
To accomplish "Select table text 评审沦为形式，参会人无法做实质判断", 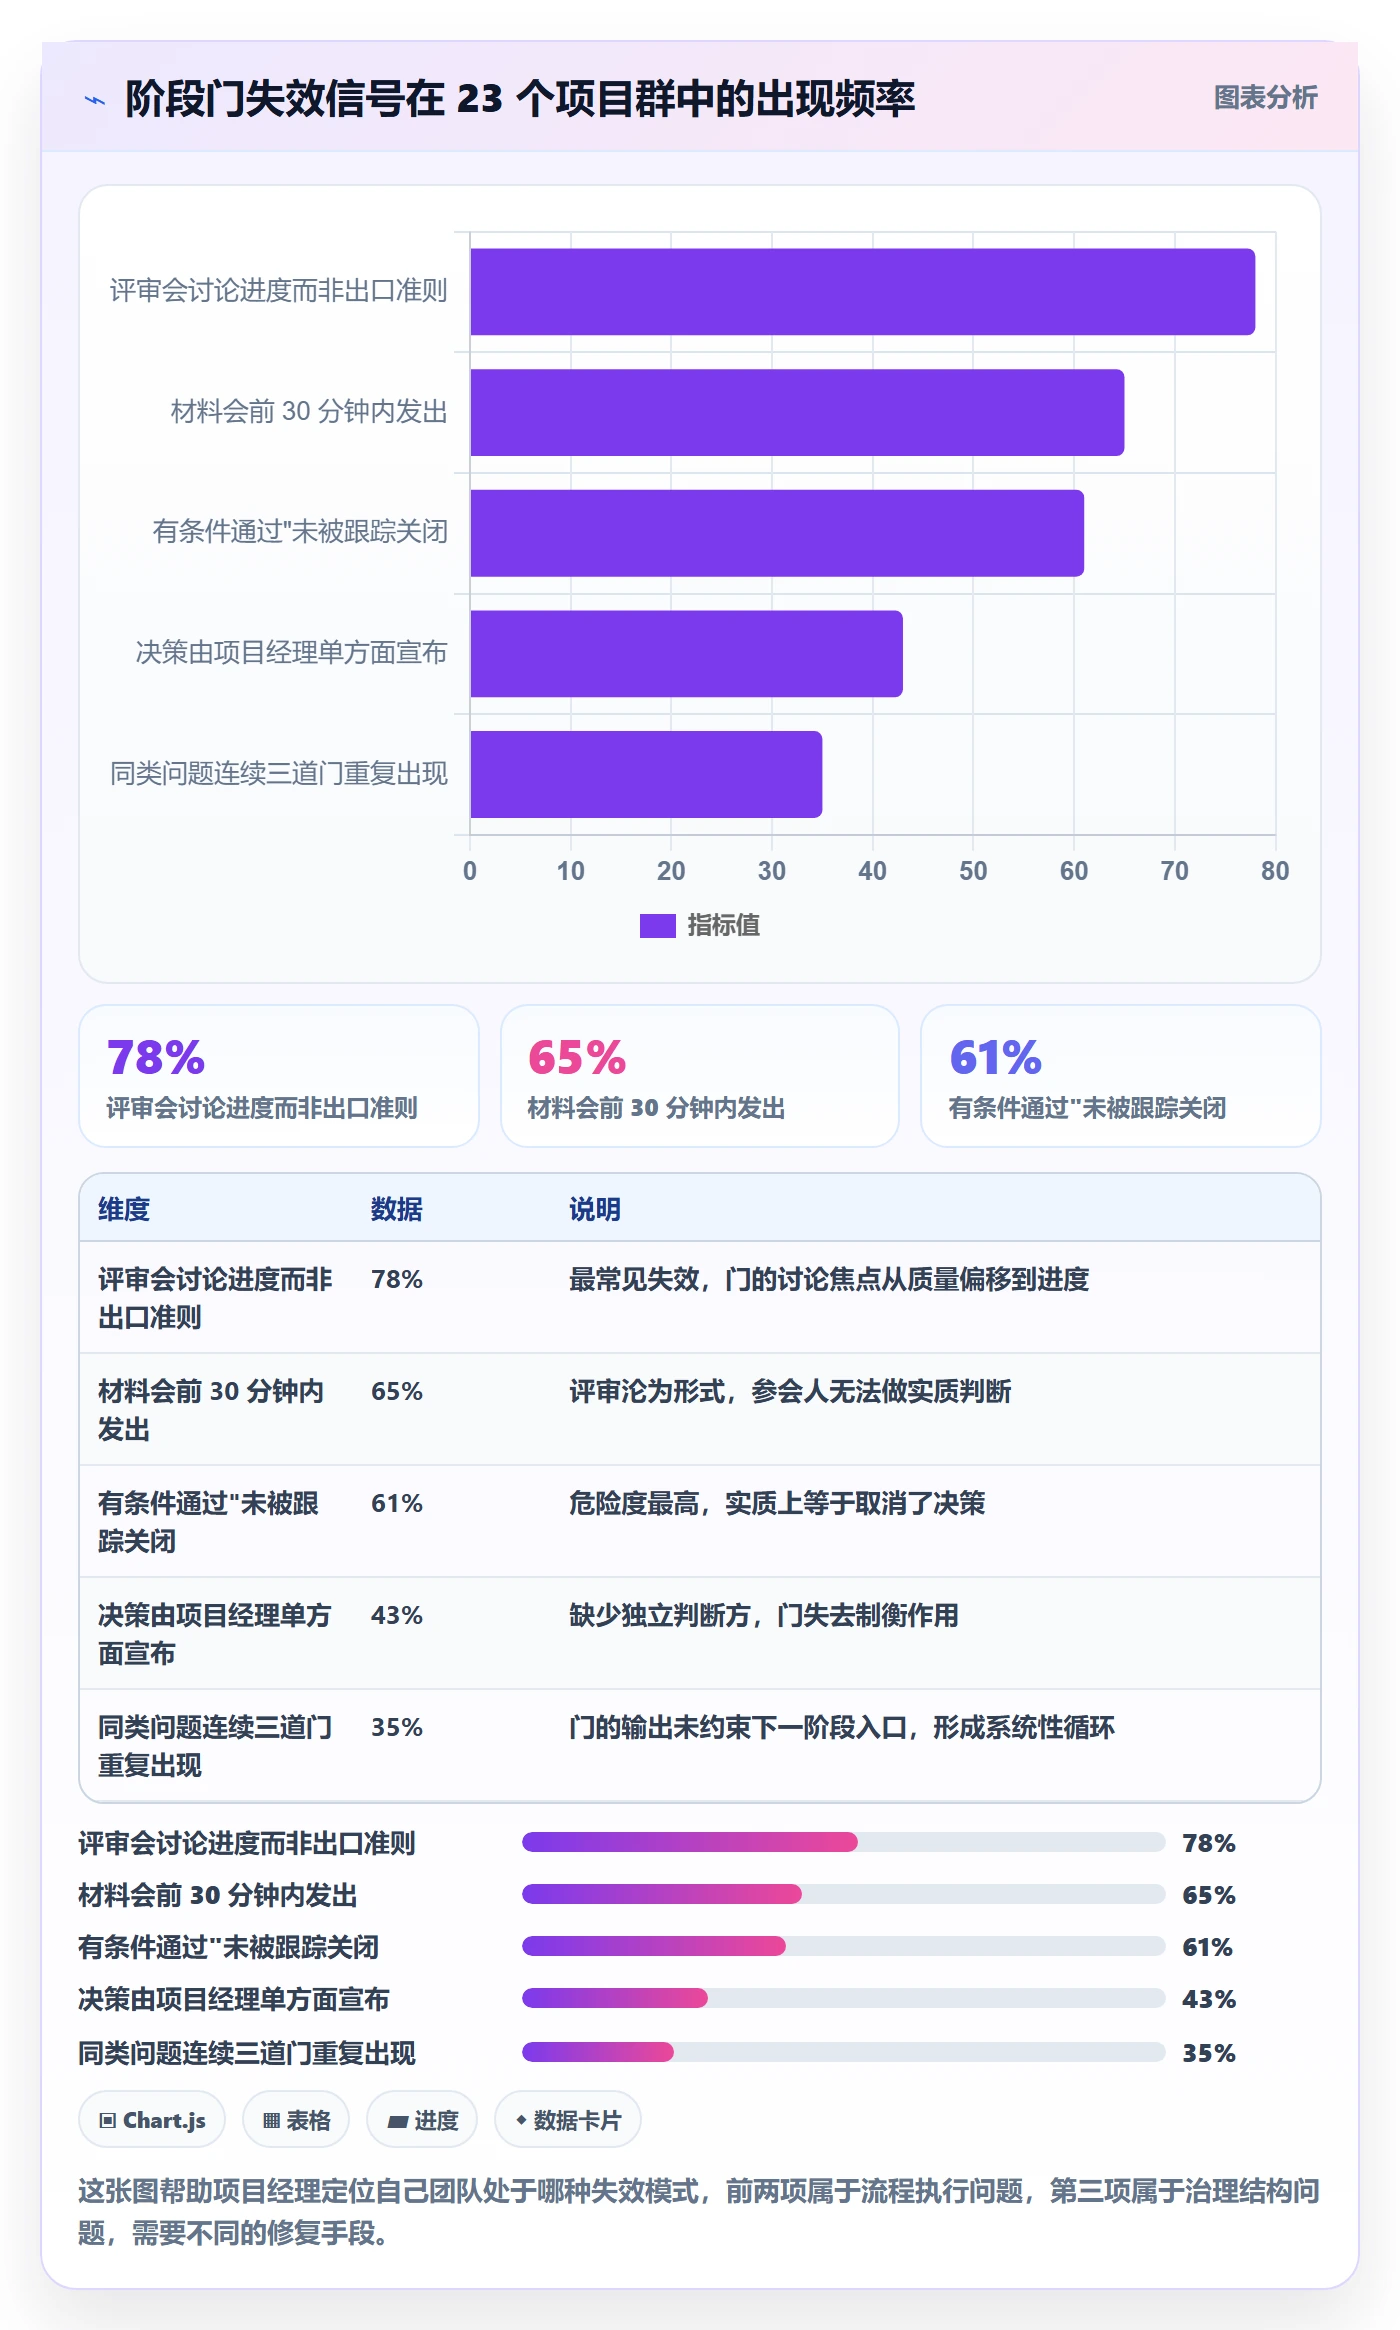I will pos(790,1391).
